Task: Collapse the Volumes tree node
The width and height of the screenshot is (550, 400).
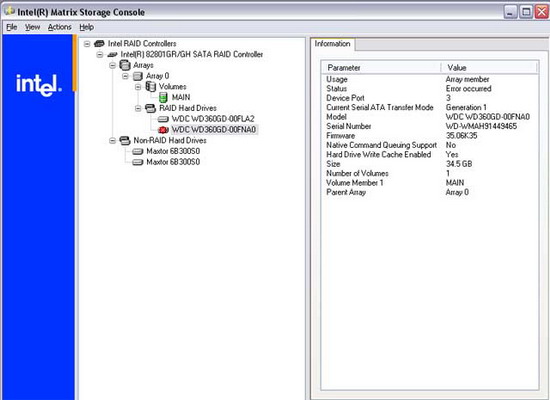Action: pyautogui.click(x=138, y=87)
